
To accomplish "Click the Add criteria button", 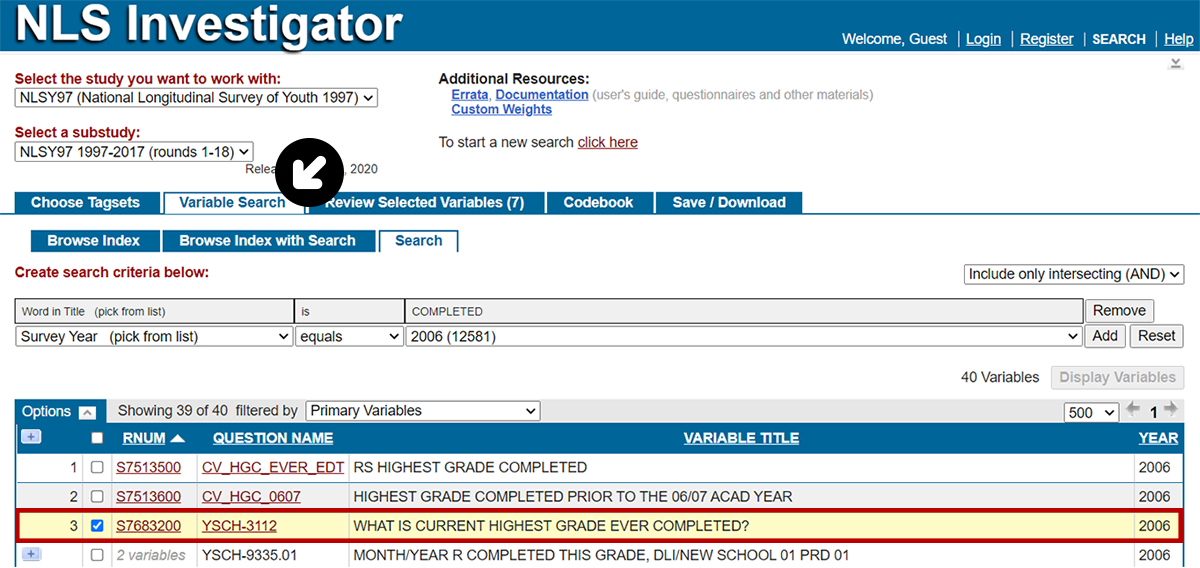I will click(x=1105, y=336).
